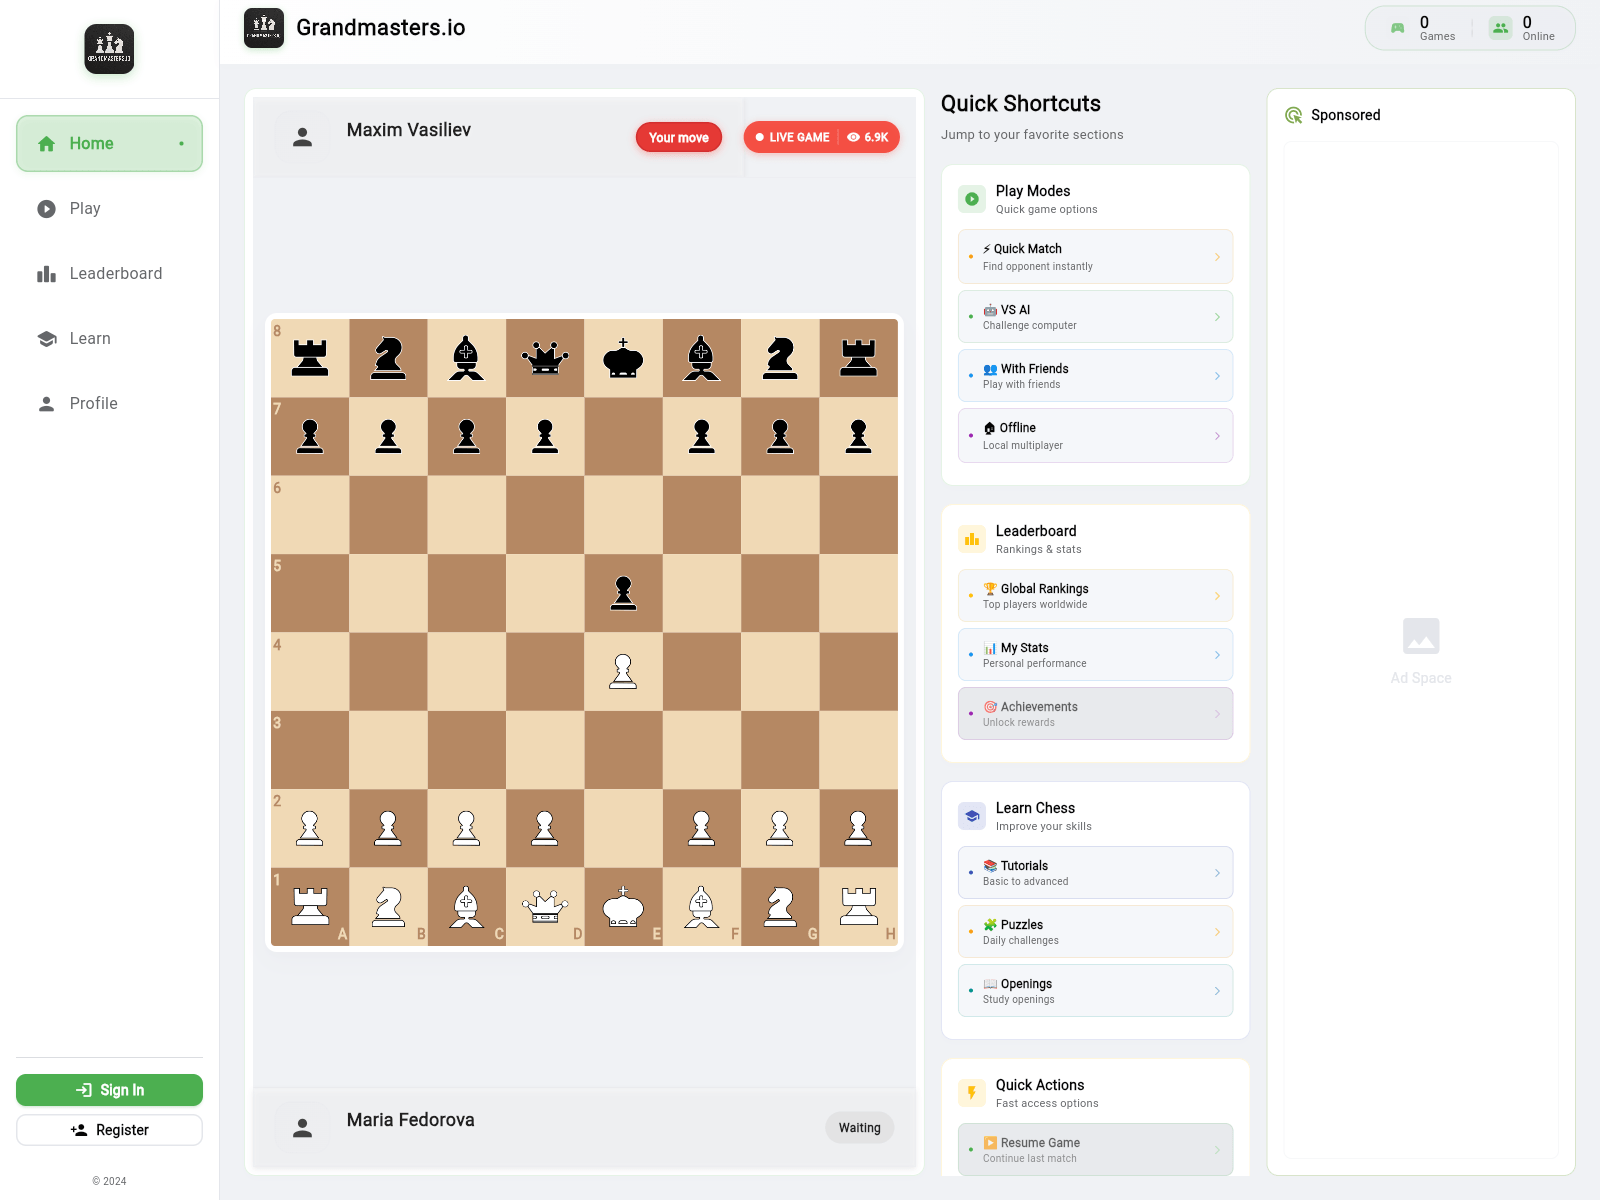The height and width of the screenshot is (1200, 1600).
Task: Click the Sponsored ad icon
Action: pos(1294,115)
